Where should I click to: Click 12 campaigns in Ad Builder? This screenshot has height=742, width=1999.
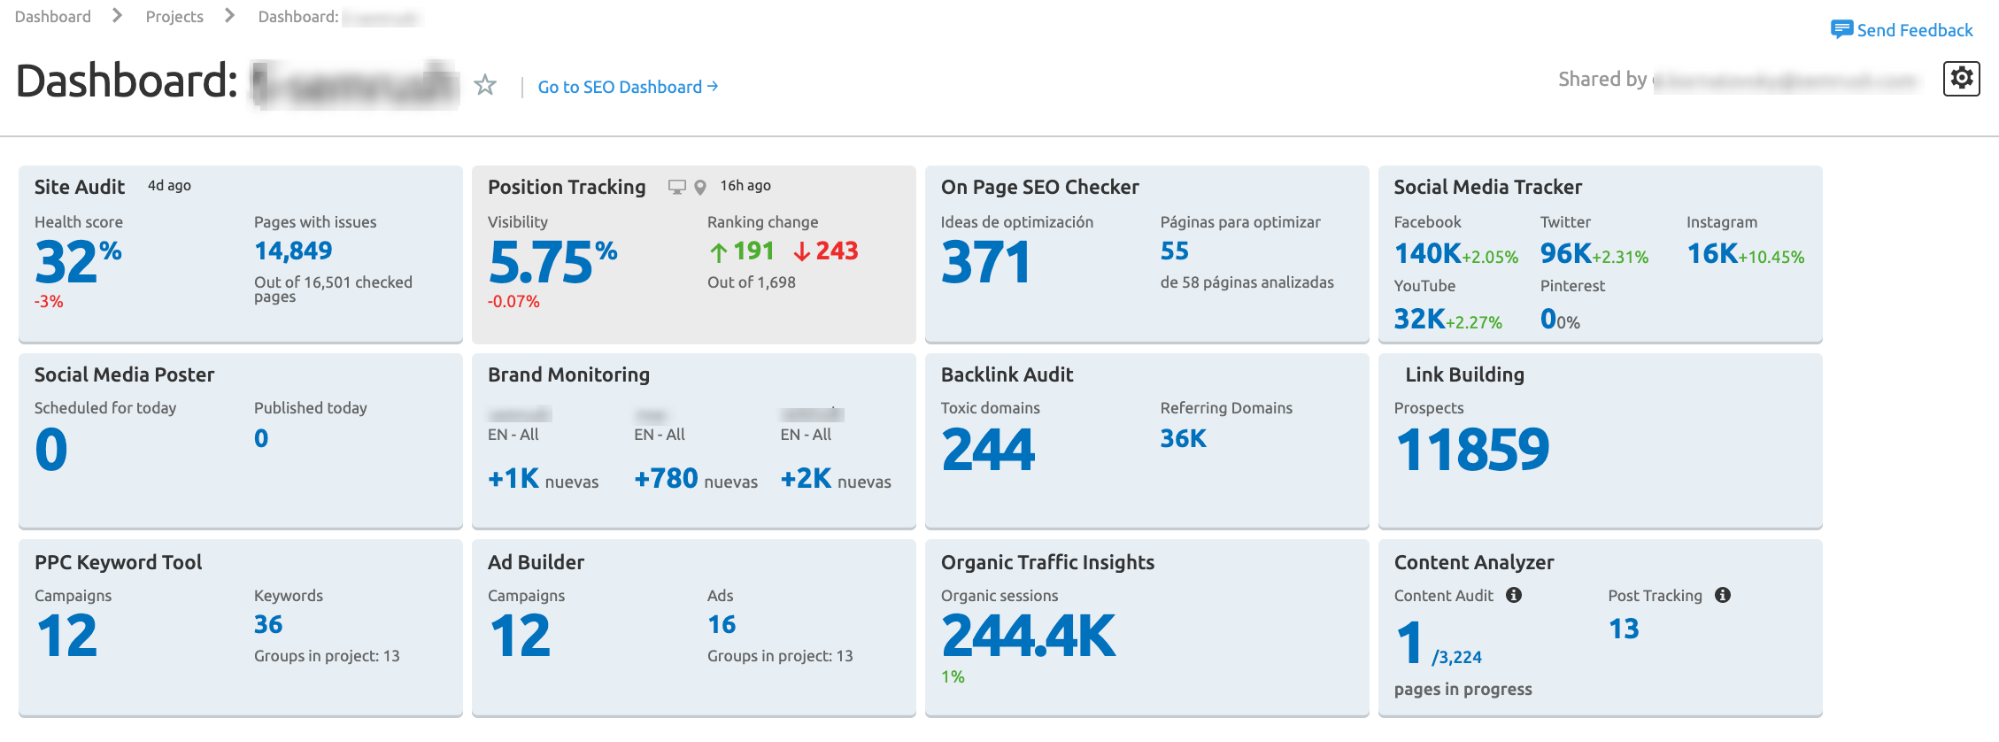pyautogui.click(x=520, y=636)
